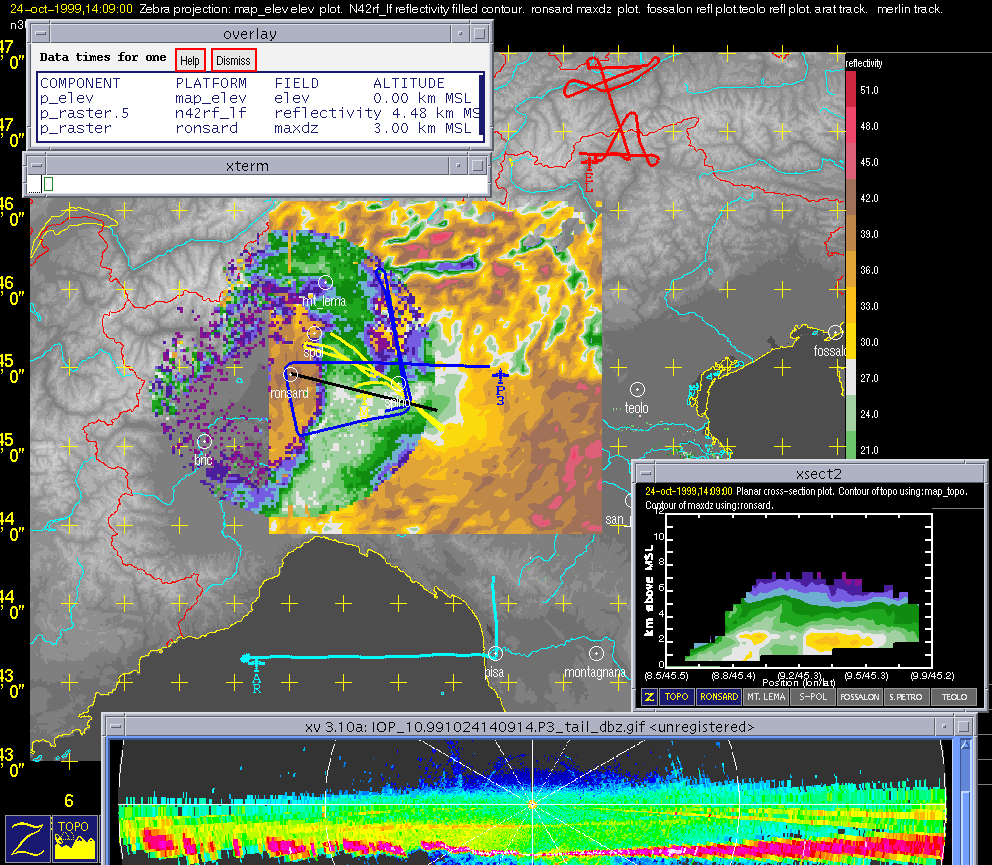Screen dimensions: 992x865
Task: Select the mt_lema radar marker
Action: [324, 282]
